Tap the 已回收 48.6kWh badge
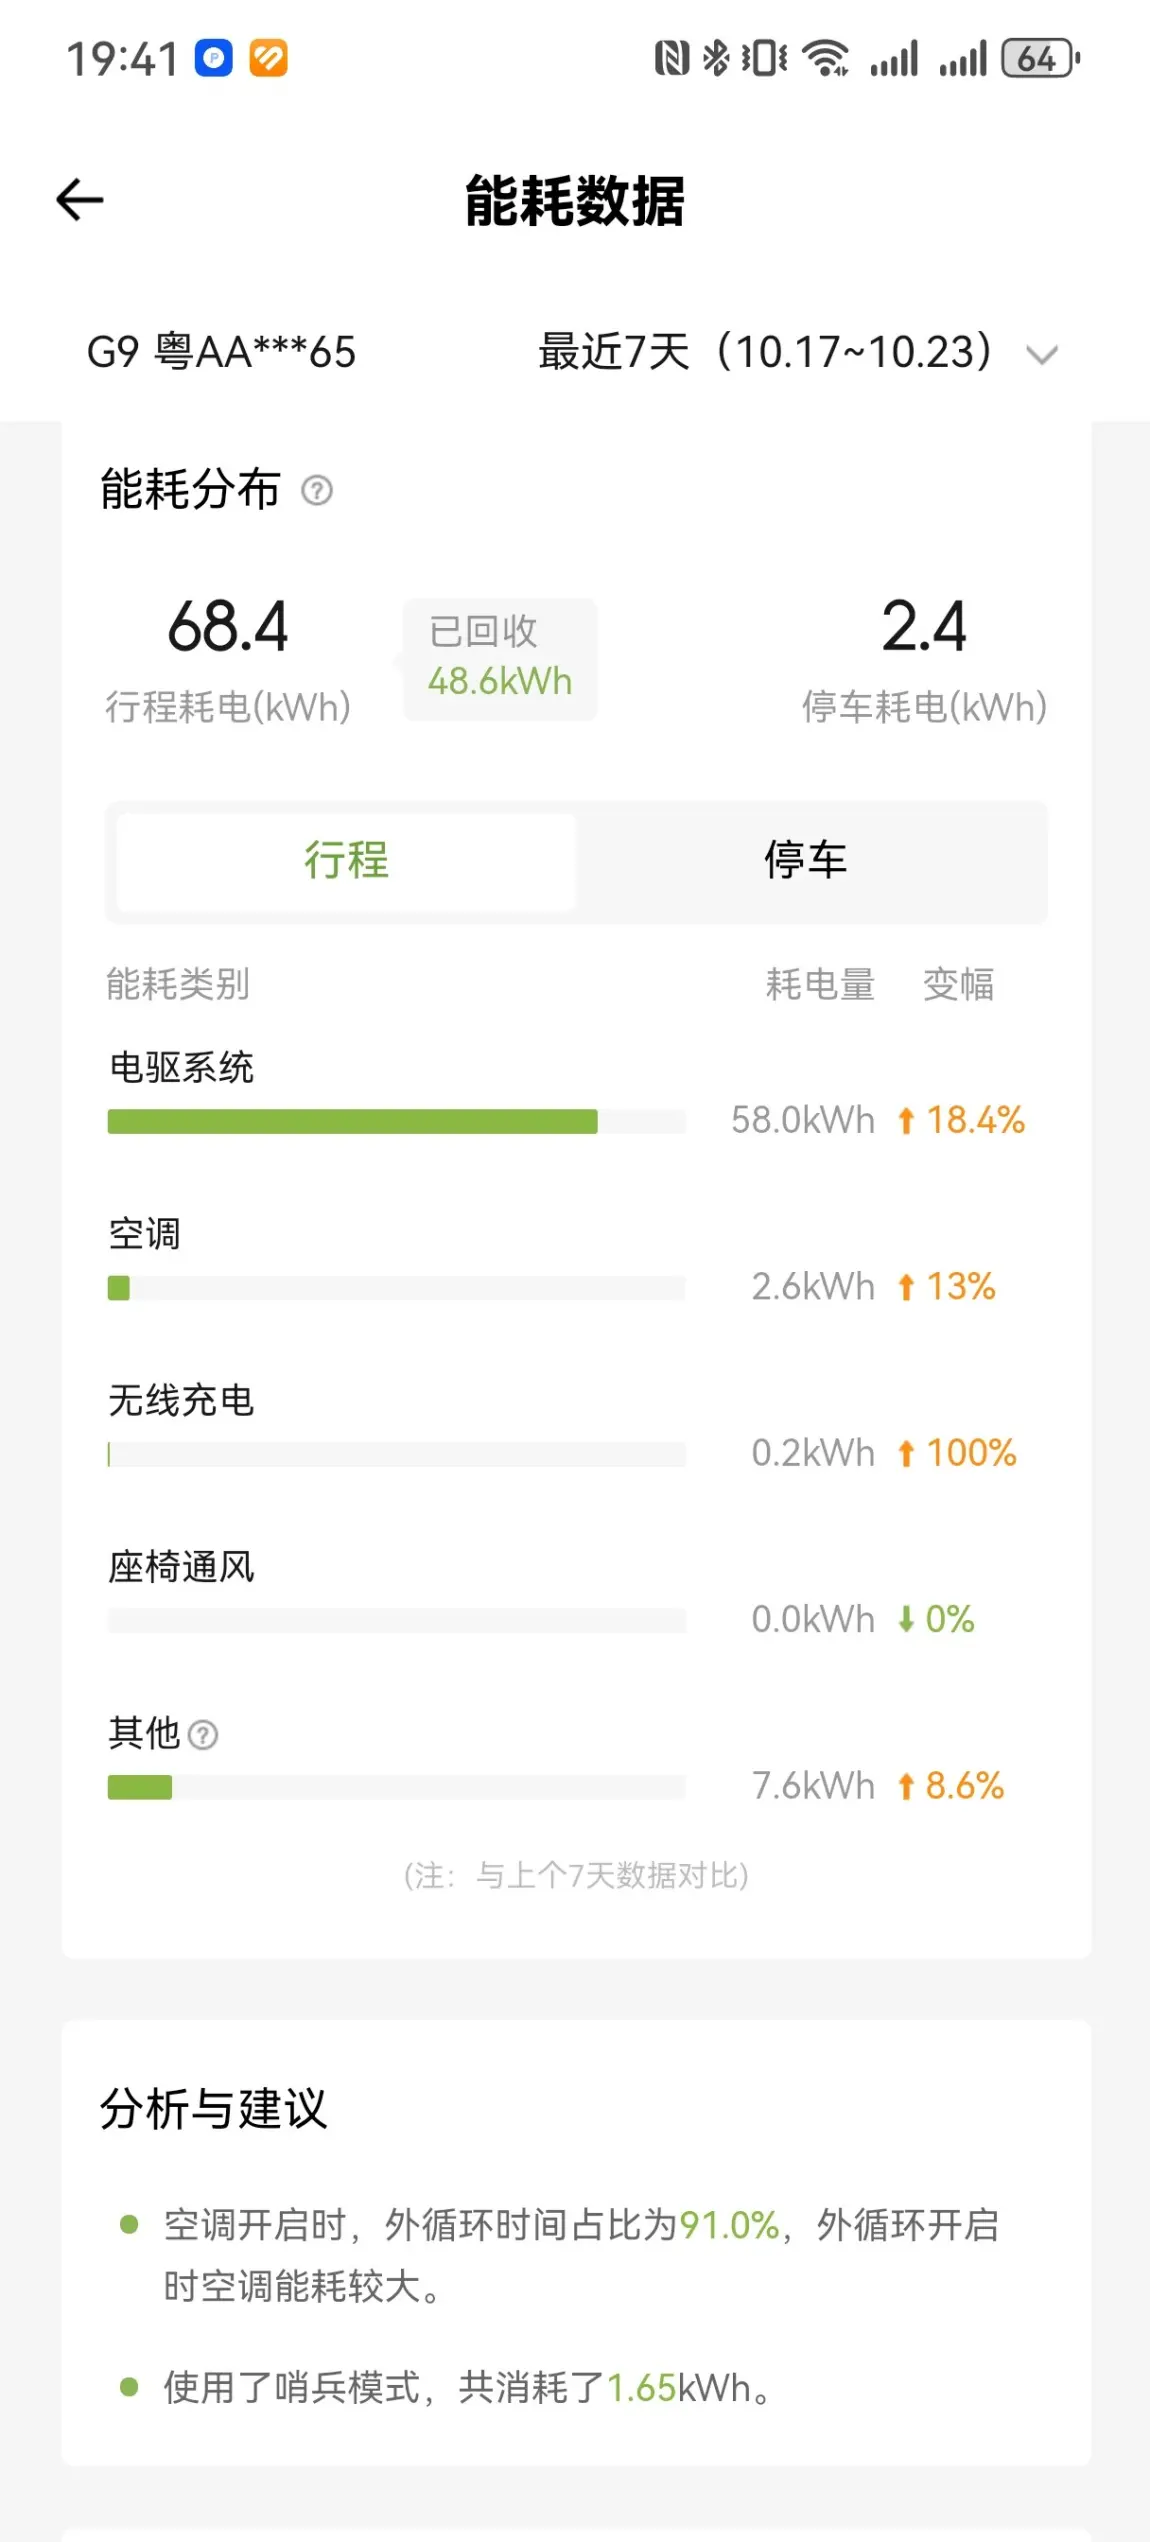Viewport: 1150px width, 2542px height. point(500,659)
